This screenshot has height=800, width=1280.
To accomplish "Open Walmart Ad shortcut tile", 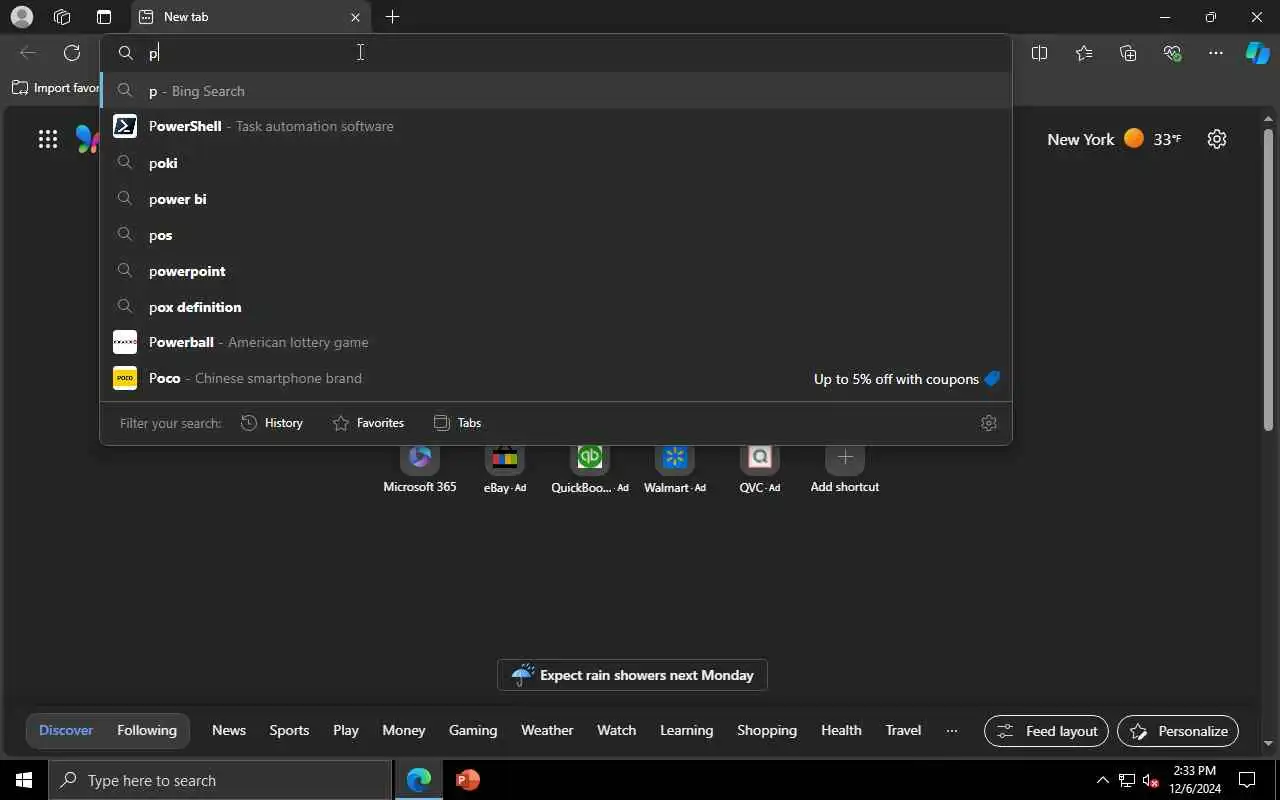I will click(675, 470).
